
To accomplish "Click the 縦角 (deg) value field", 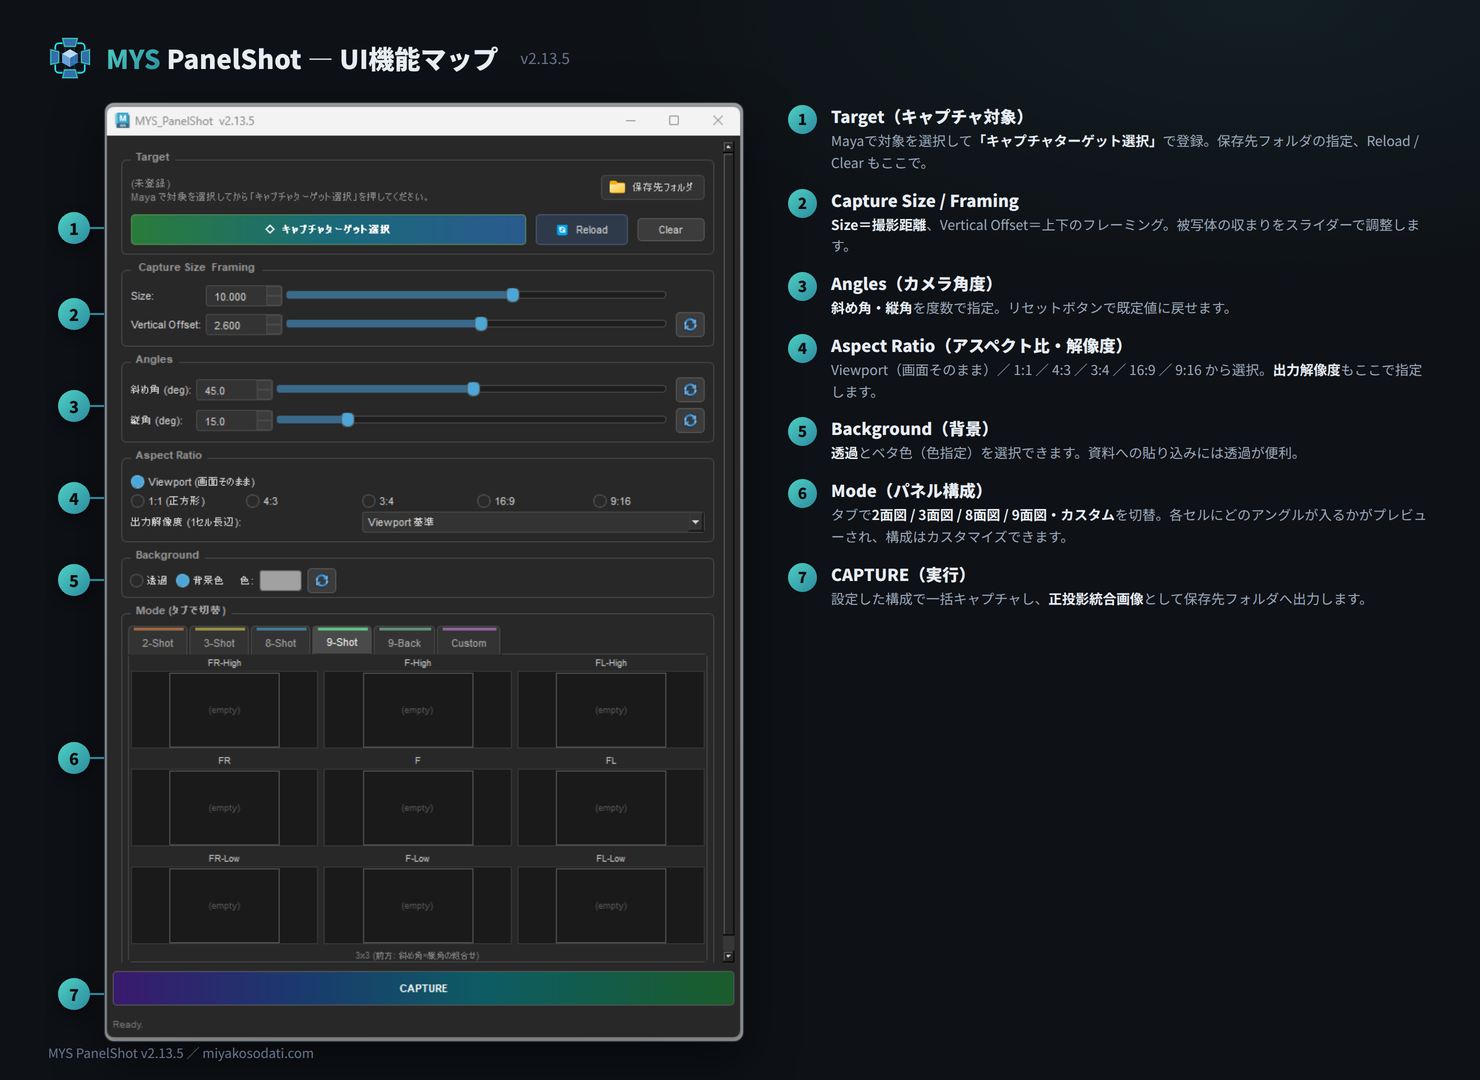I will (x=227, y=421).
